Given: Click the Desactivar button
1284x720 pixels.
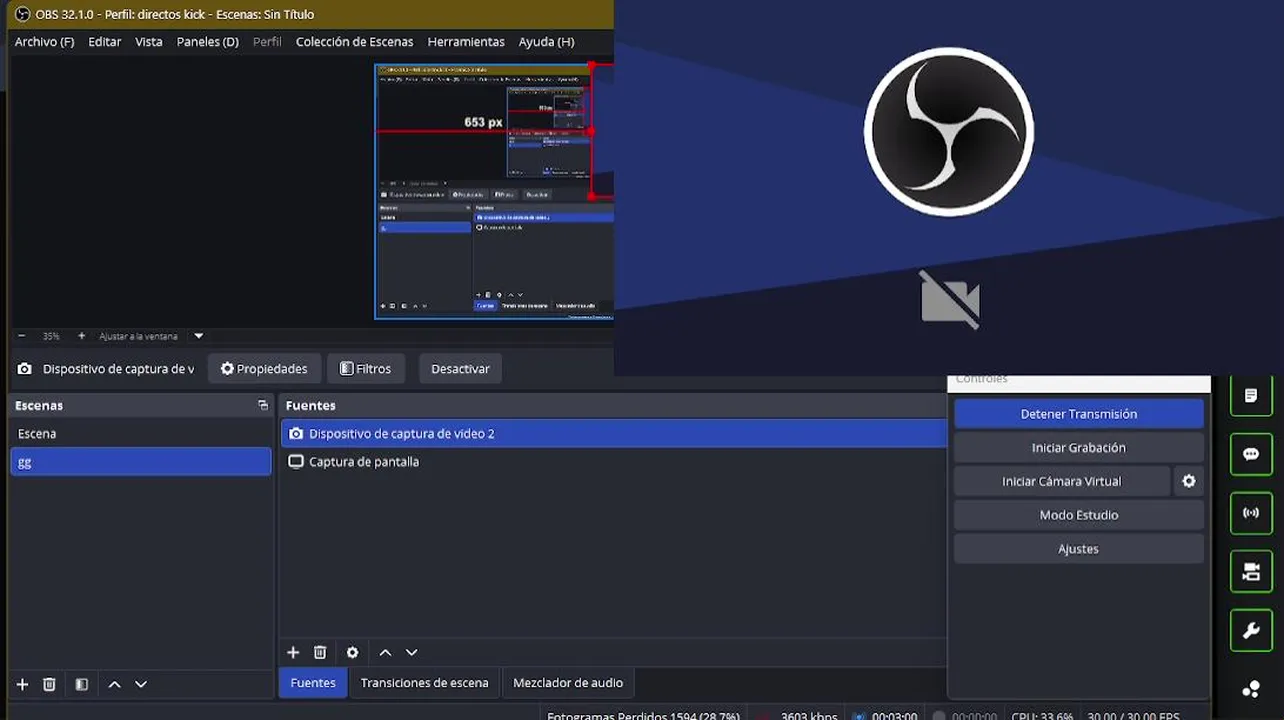Looking at the screenshot, I should [x=460, y=369].
